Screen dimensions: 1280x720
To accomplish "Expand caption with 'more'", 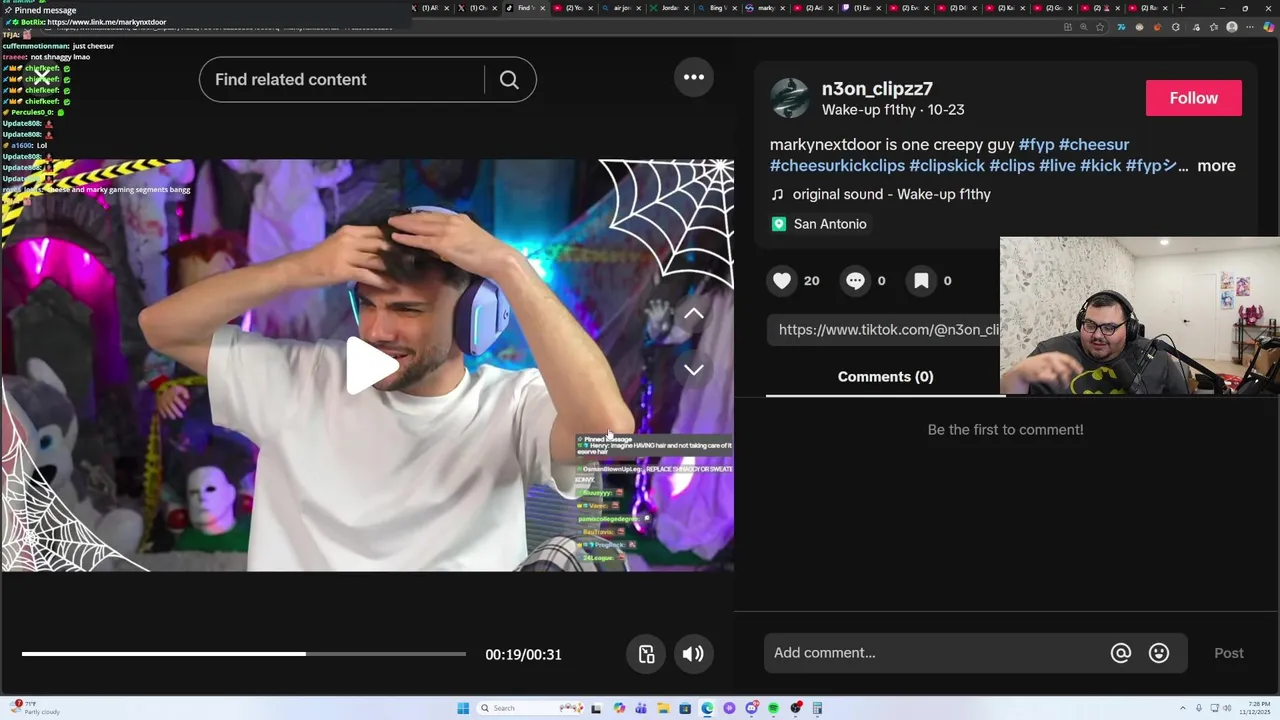I will (1216, 166).
